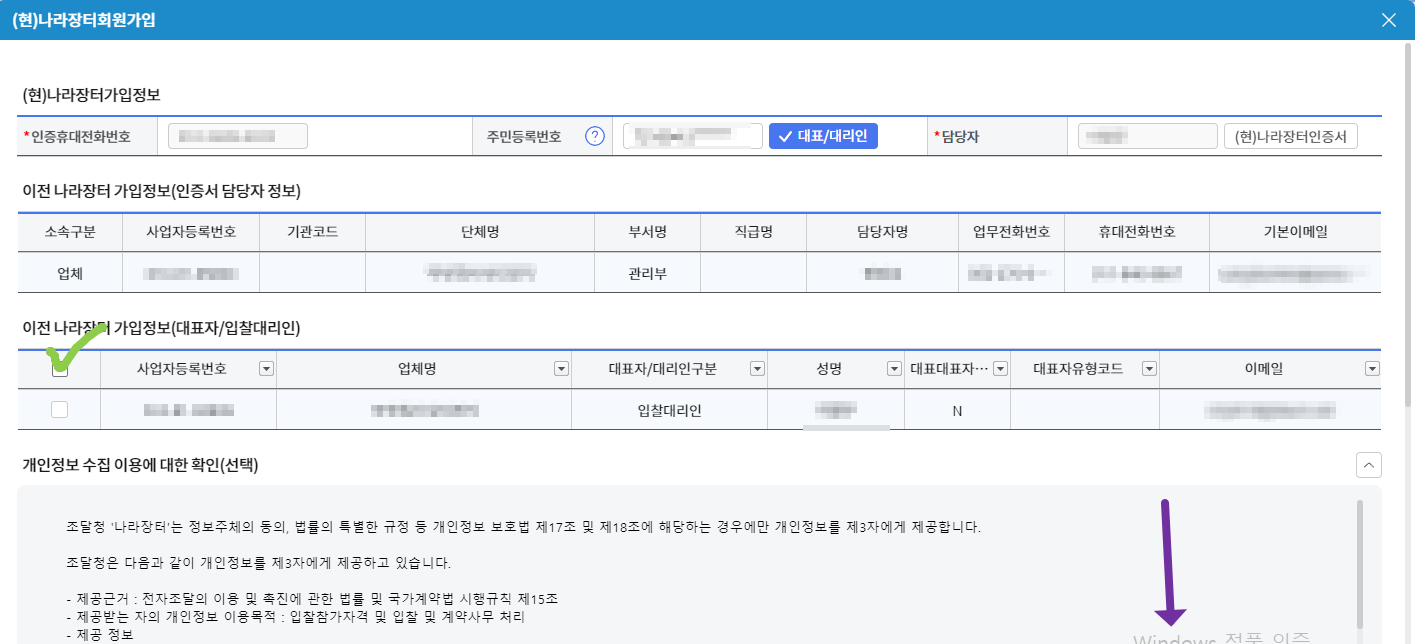1415x644 pixels.
Task: Select the 관리부 department cell
Action: tap(646, 272)
